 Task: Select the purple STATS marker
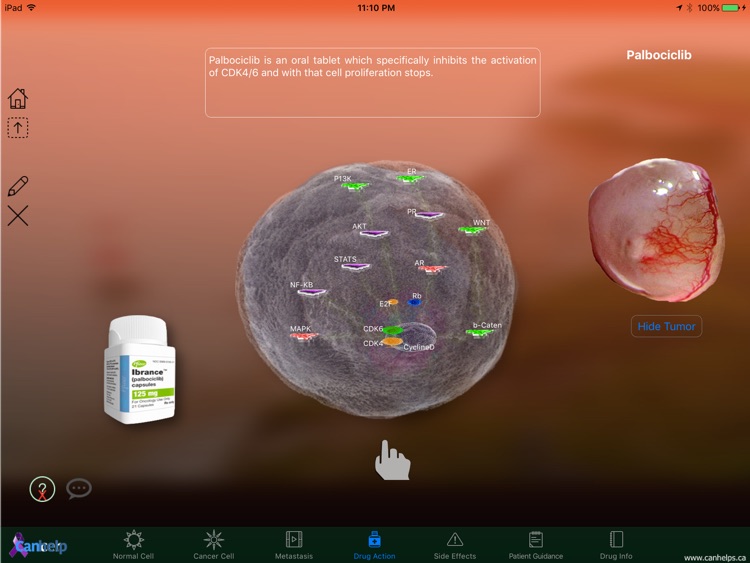355,266
